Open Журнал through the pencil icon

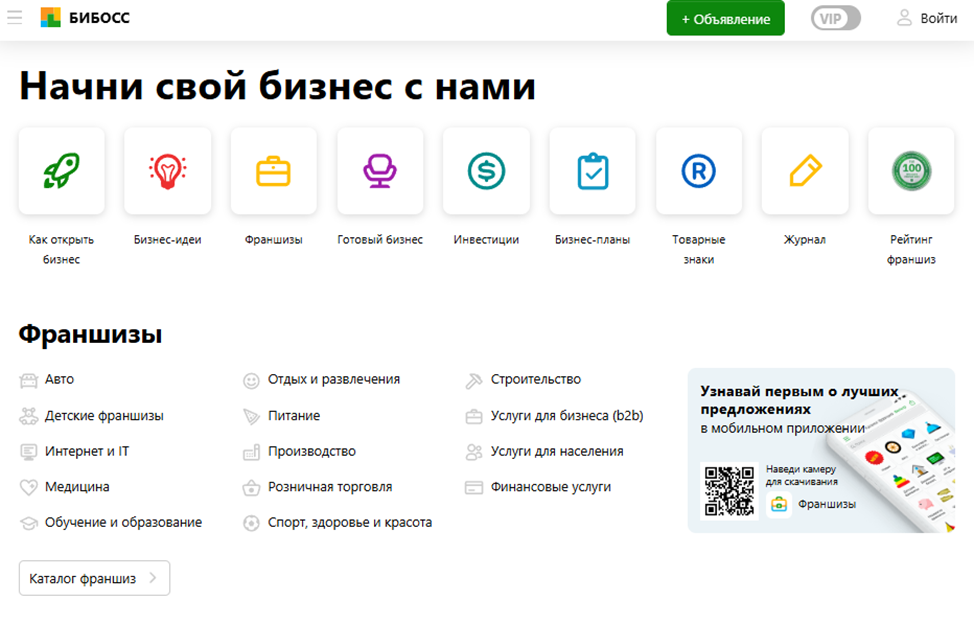804,170
